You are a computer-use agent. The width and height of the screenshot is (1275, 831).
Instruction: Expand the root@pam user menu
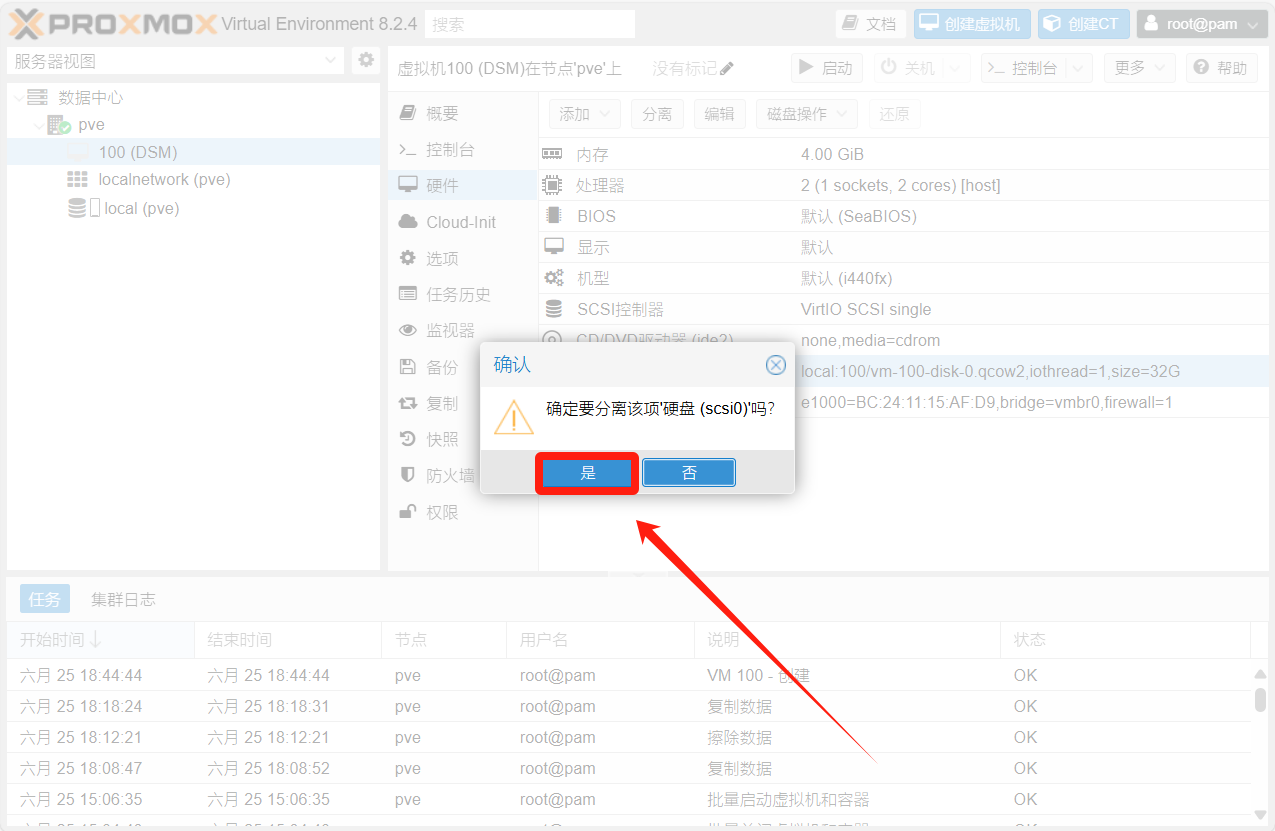coord(1202,24)
